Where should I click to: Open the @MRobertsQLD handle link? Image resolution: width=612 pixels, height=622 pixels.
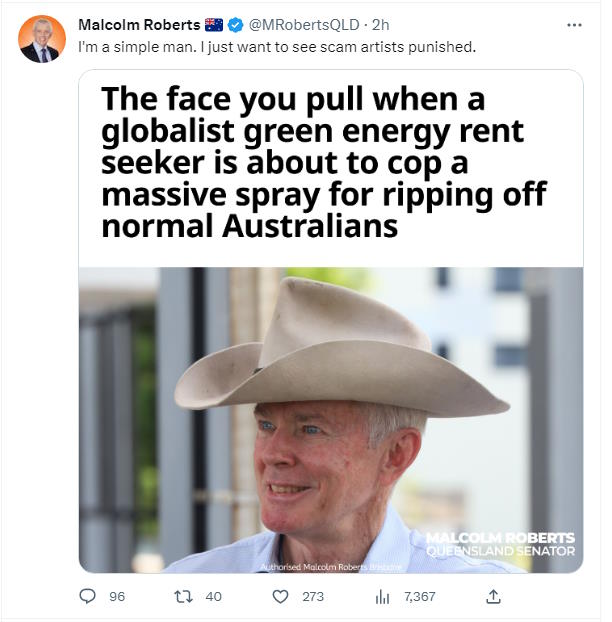[304, 25]
